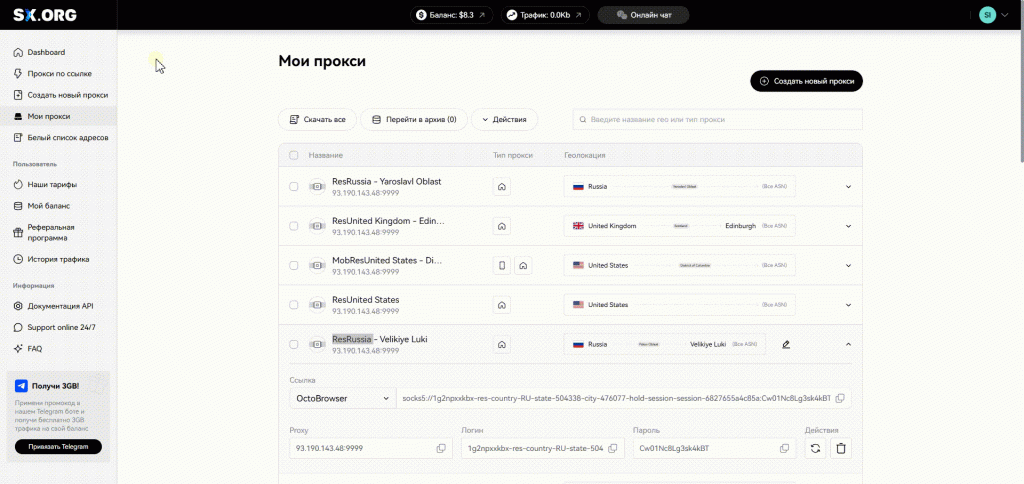Click residential home icon in Yaroslavl row
This screenshot has height=484, width=1024.
coord(502,187)
